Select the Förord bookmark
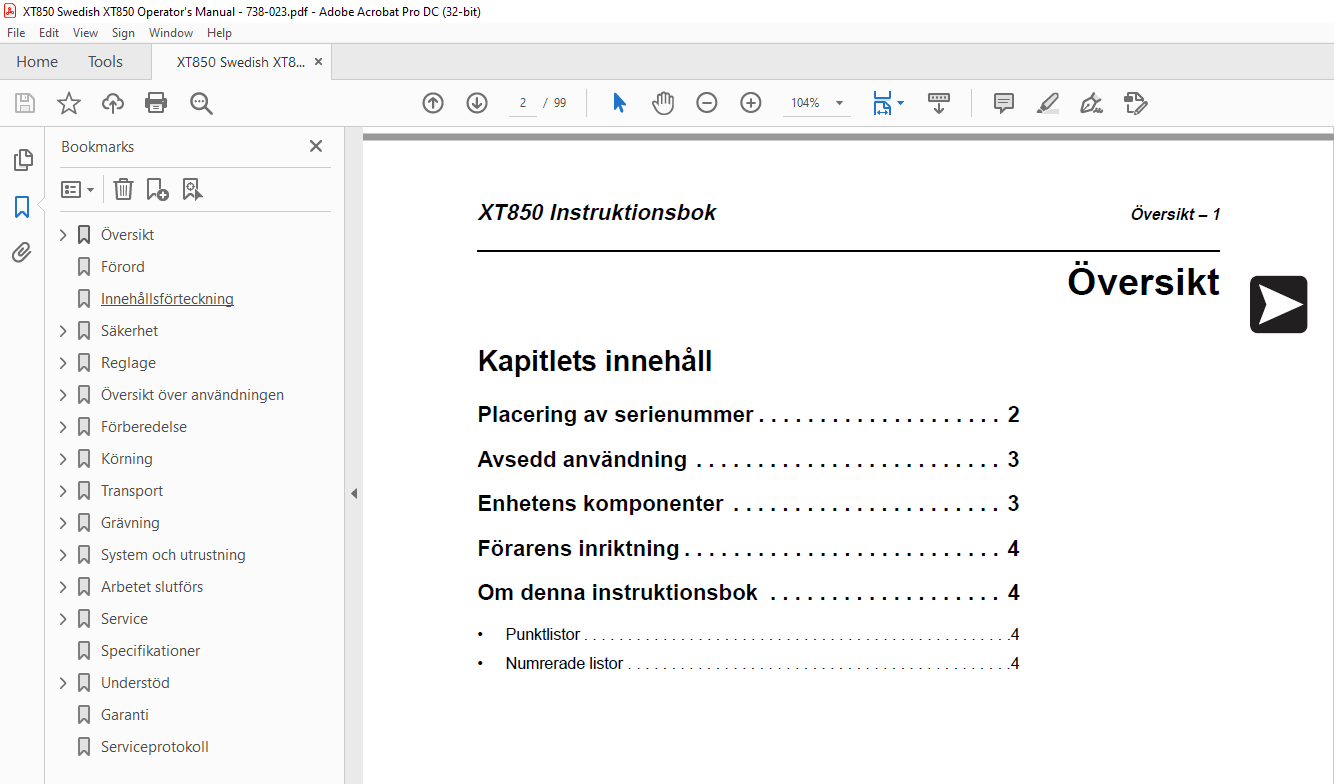This screenshot has width=1334, height=784. pos(122,267)
